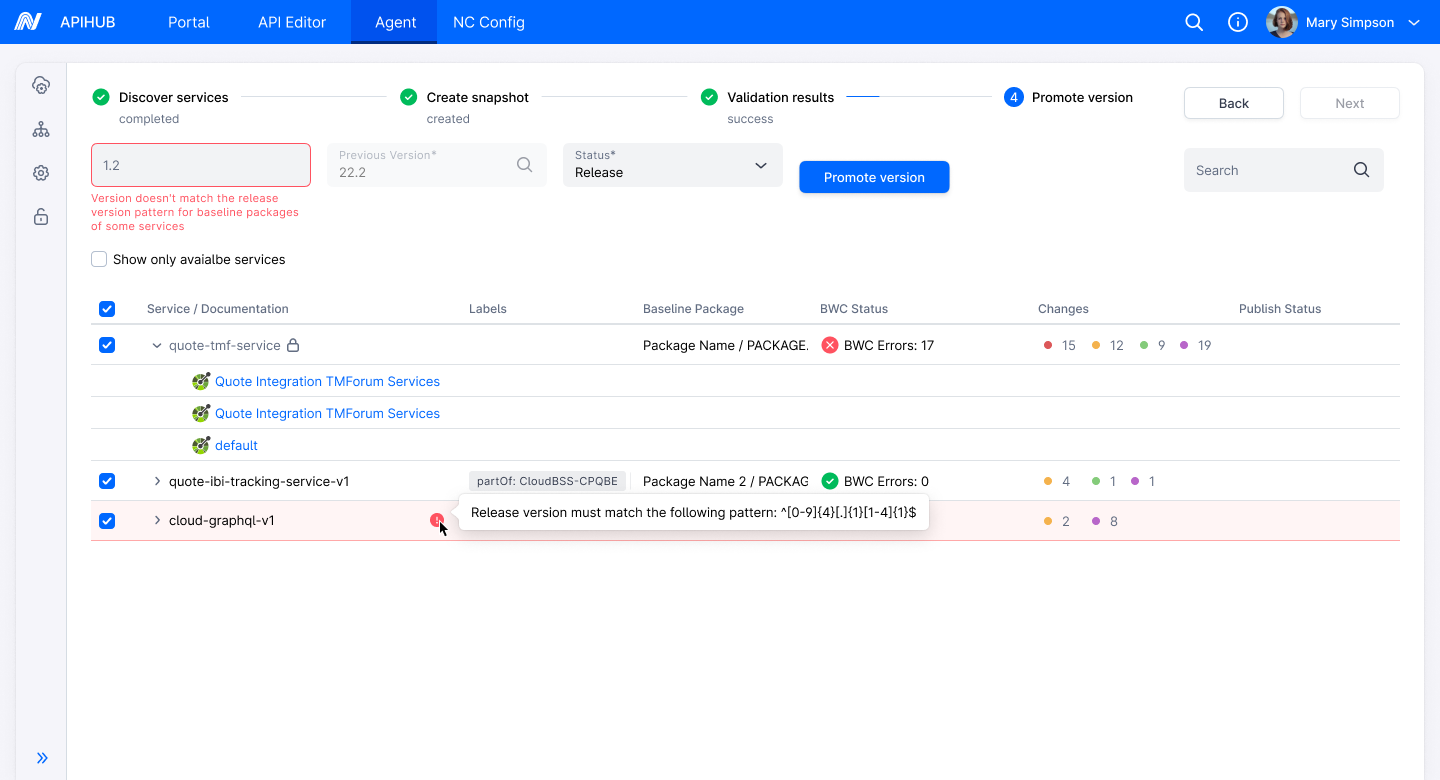Open the cloud settings sidebar icon

(41, 86)
